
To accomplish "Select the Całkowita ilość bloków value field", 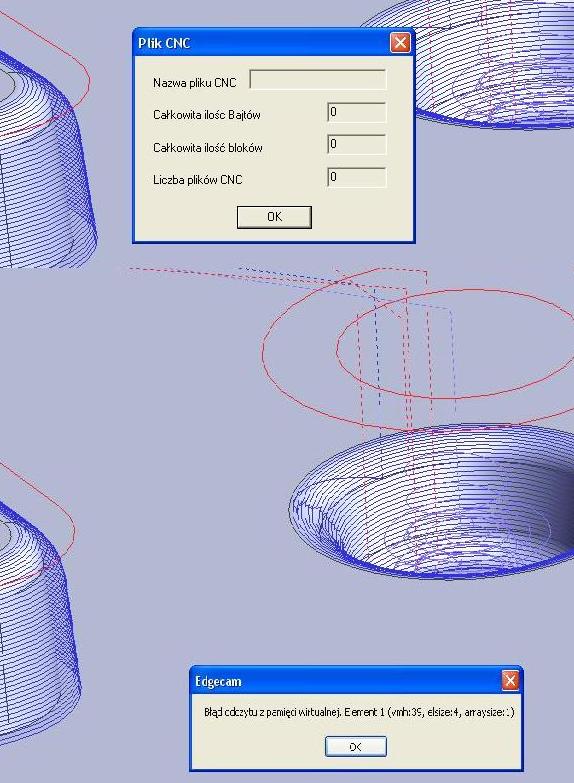I will pos(357,145).
